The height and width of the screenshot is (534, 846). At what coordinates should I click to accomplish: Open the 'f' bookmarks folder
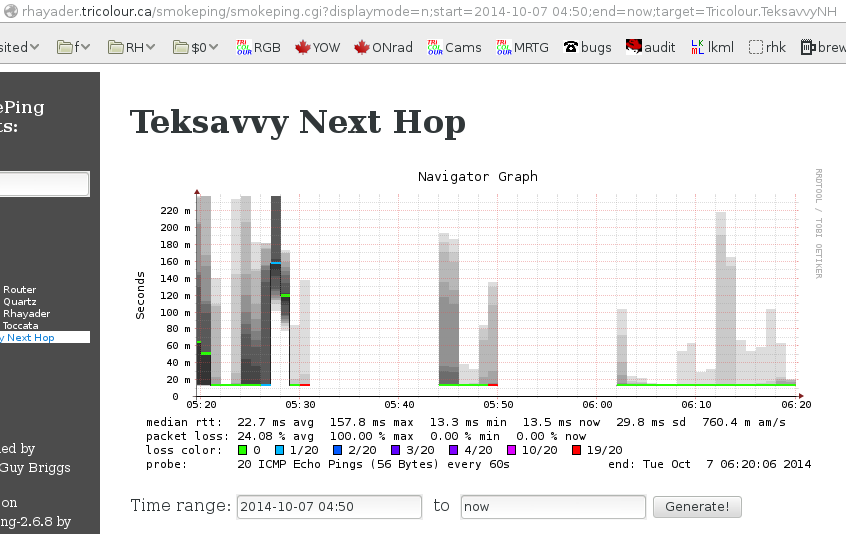click(x=73, y=47)
